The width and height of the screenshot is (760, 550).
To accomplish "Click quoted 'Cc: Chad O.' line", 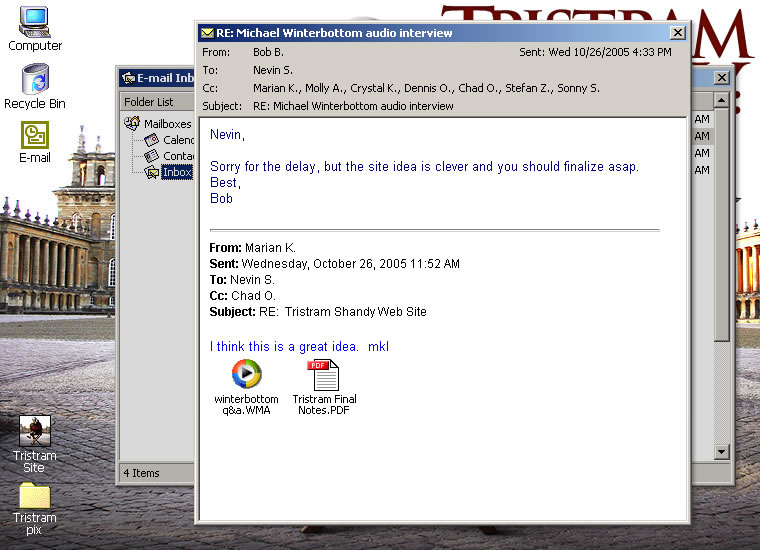I will (242, 296).
